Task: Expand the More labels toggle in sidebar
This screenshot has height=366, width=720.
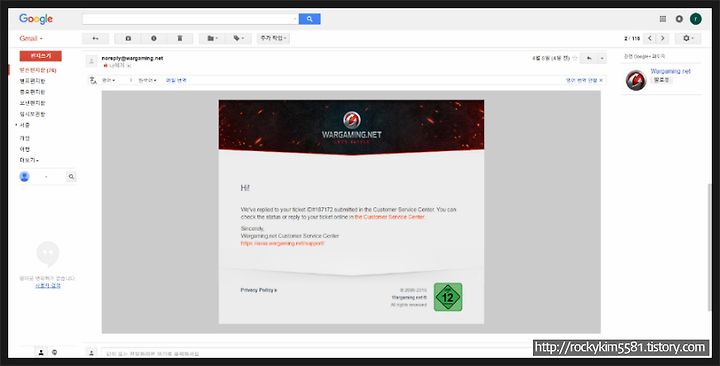Action: point(29,160)
